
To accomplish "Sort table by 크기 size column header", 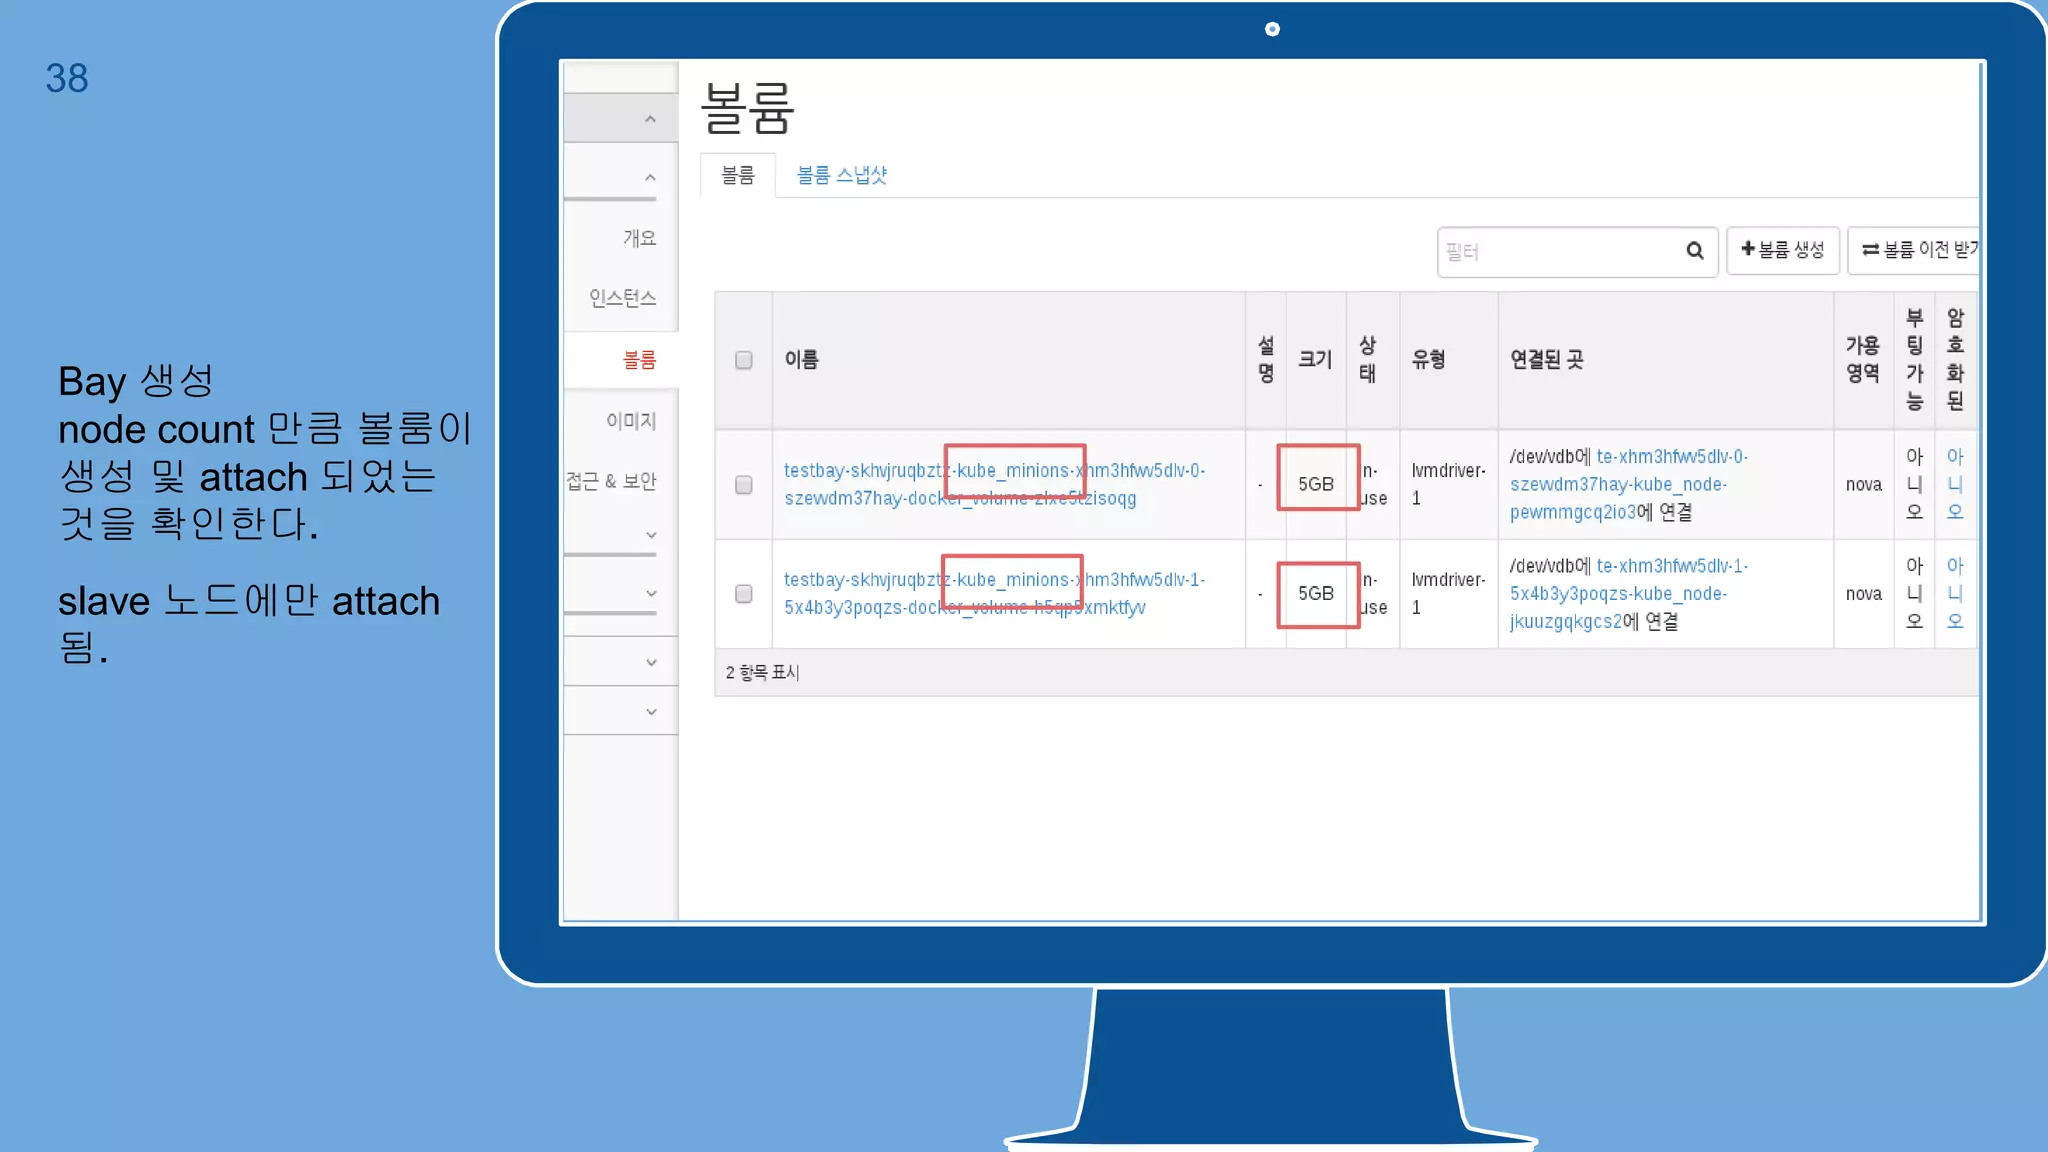I will tap(1315, 360).
